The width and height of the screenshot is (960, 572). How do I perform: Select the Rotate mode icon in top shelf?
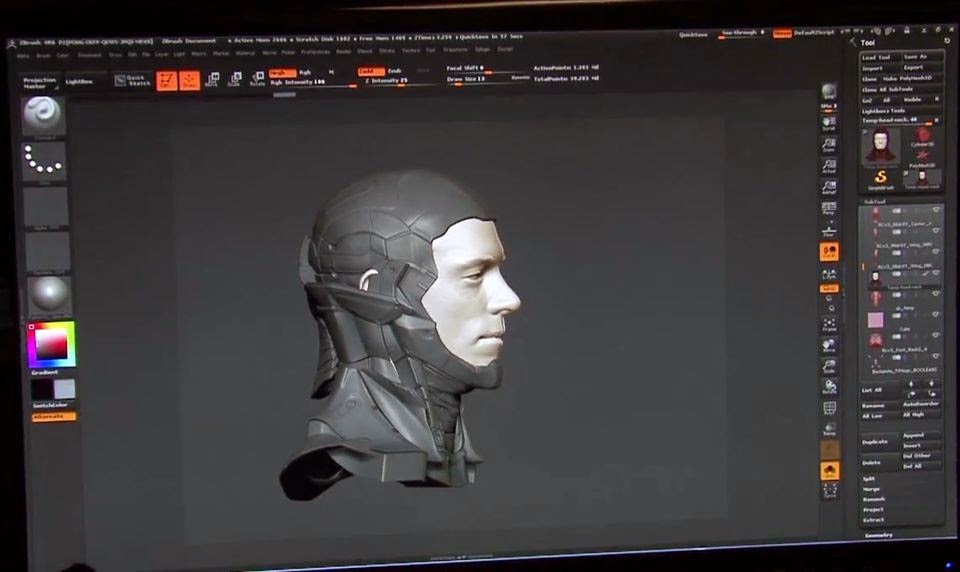coord(258,79)
